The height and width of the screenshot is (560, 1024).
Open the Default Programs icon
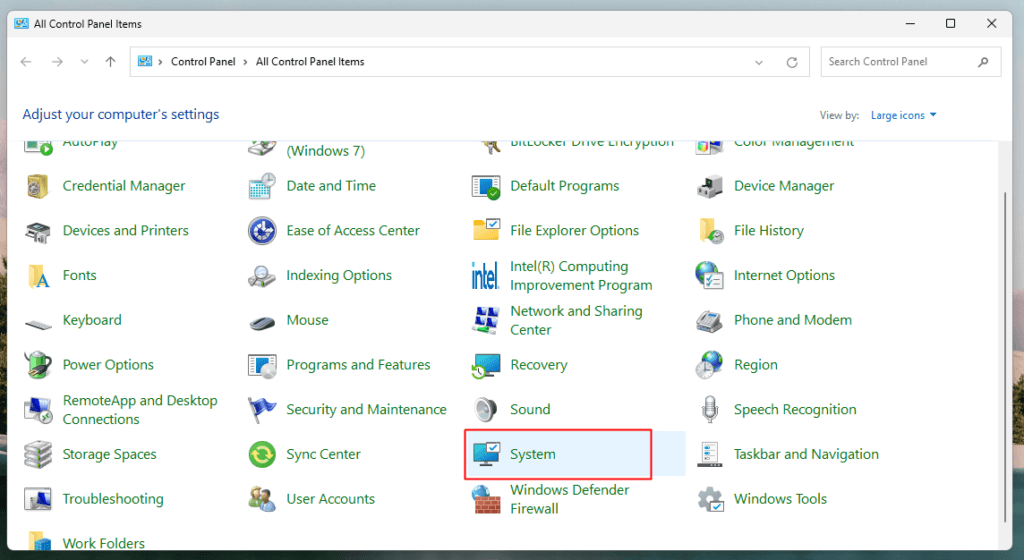(486, 186)
